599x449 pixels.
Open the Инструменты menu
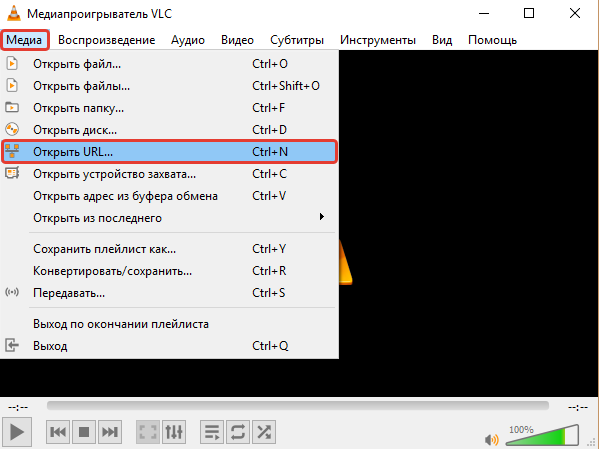coord(378,40)
